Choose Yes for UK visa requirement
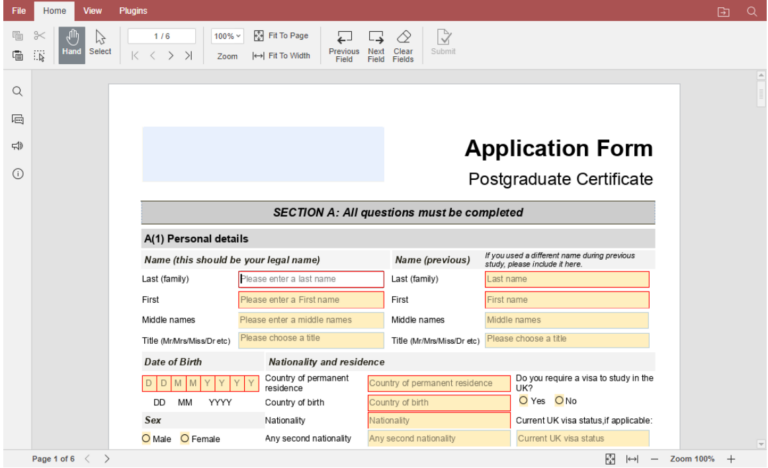This screenshot has height=468, width=768. tap(523, 401)
